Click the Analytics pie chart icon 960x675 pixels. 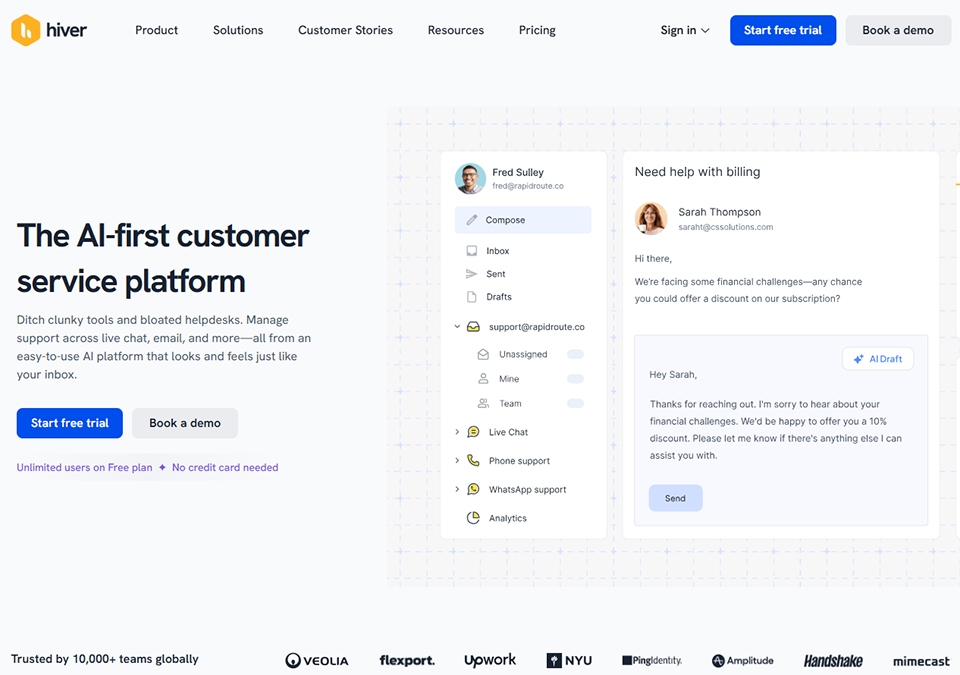click(x=473, y=518)
